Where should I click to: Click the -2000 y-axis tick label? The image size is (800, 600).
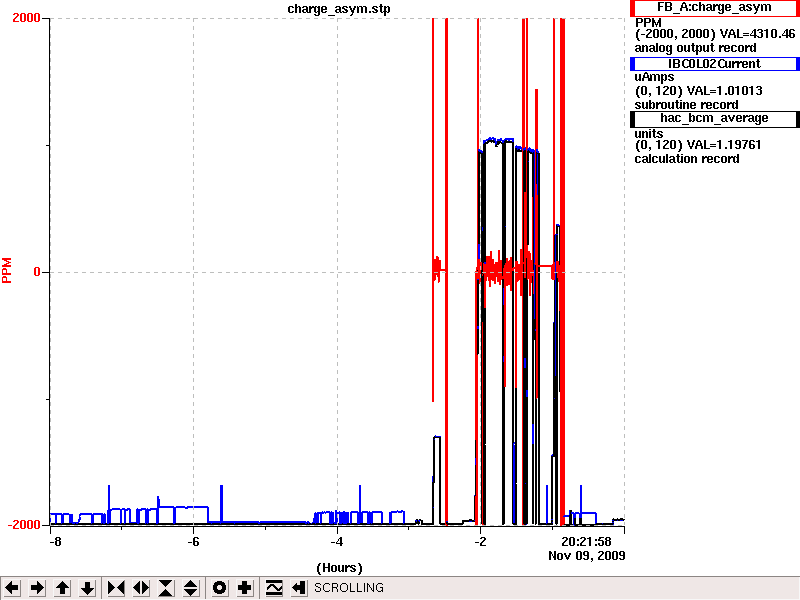coord(23,524)
